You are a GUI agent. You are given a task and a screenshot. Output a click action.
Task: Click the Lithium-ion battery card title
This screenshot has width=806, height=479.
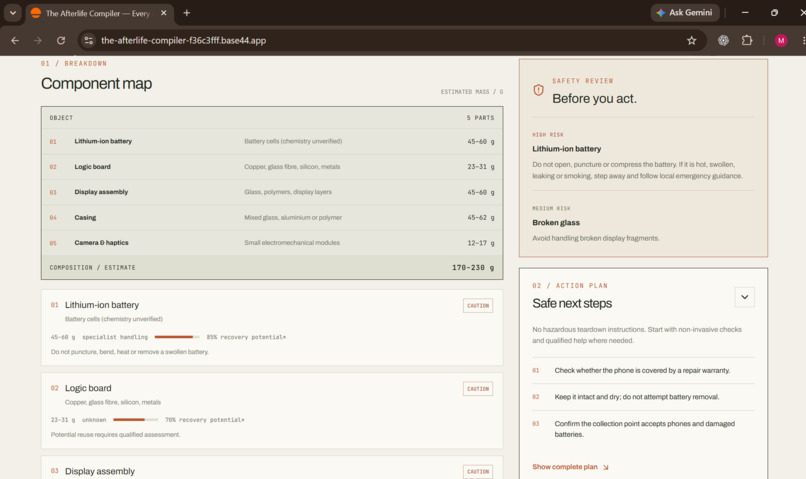[102, 305]
